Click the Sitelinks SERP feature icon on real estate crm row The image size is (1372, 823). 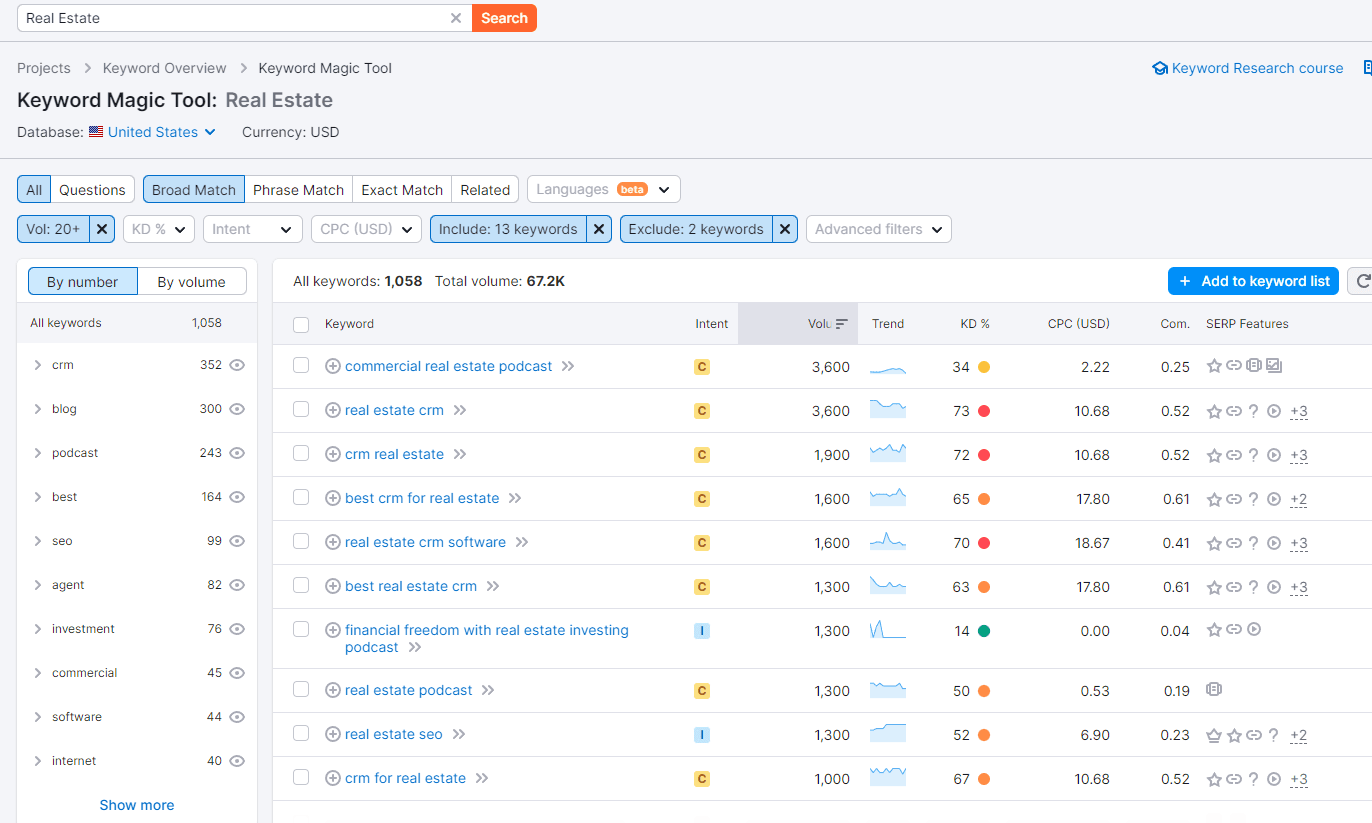click(x=1233, y=411)
